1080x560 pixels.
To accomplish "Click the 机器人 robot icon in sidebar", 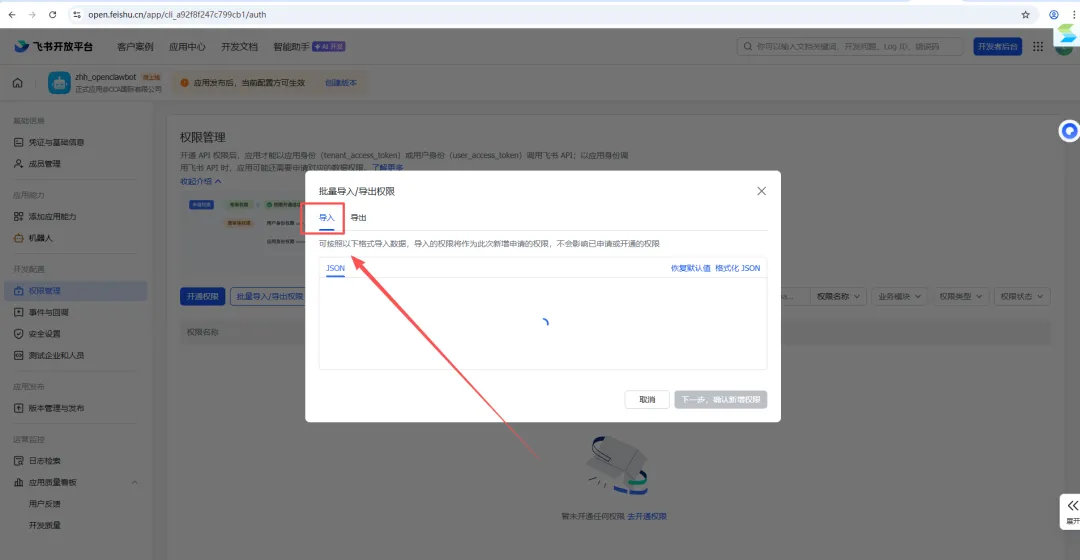I will point(19,238).
